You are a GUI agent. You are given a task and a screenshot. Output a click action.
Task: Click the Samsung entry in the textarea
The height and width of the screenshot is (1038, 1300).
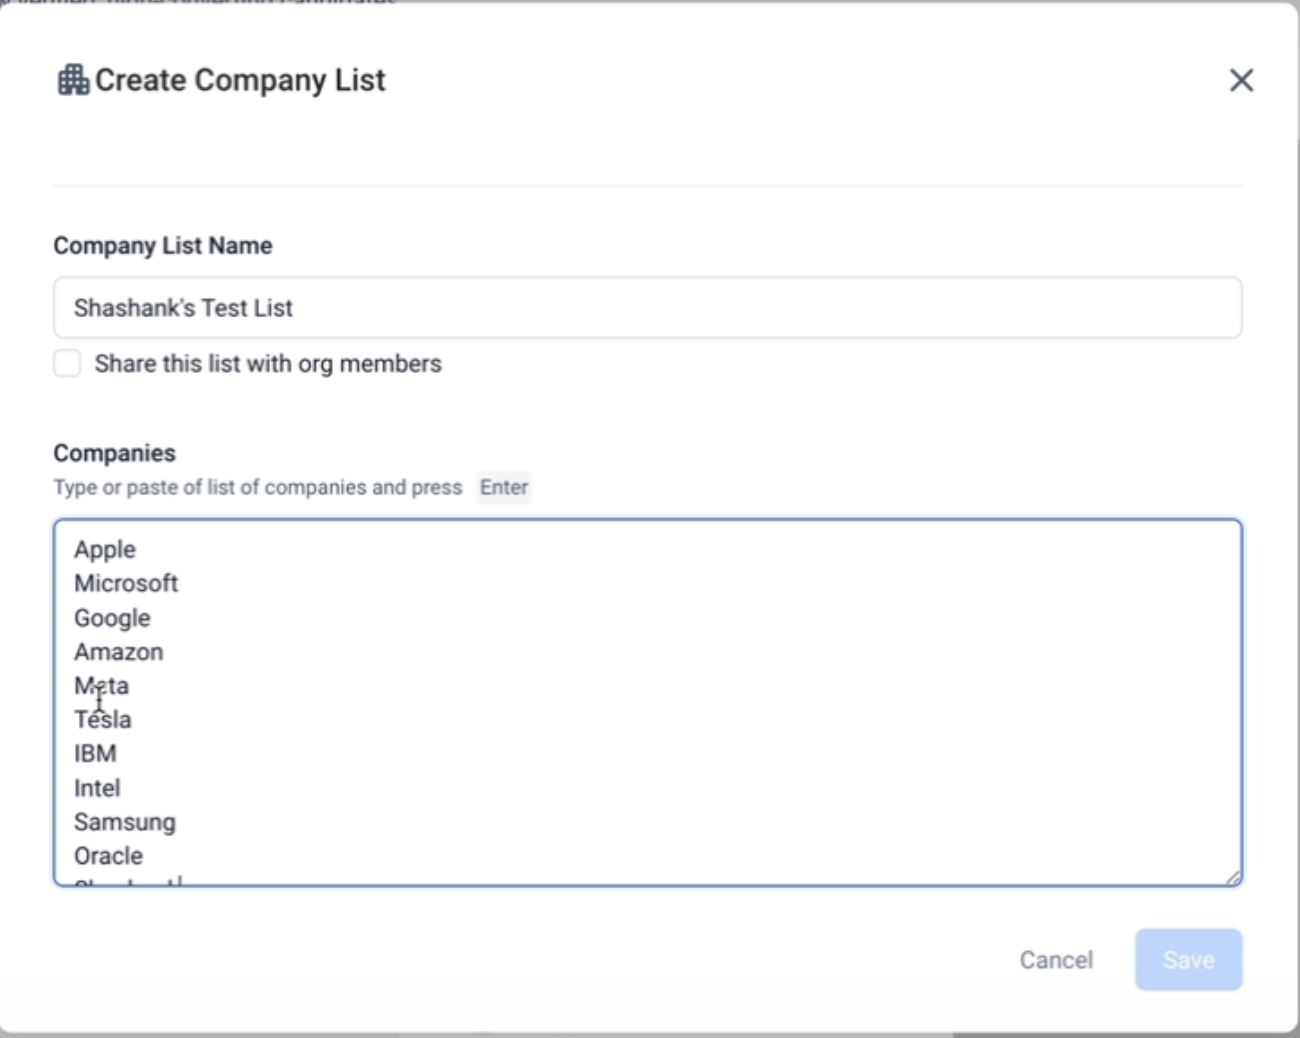pyautogui.click(x=125, y=822)
